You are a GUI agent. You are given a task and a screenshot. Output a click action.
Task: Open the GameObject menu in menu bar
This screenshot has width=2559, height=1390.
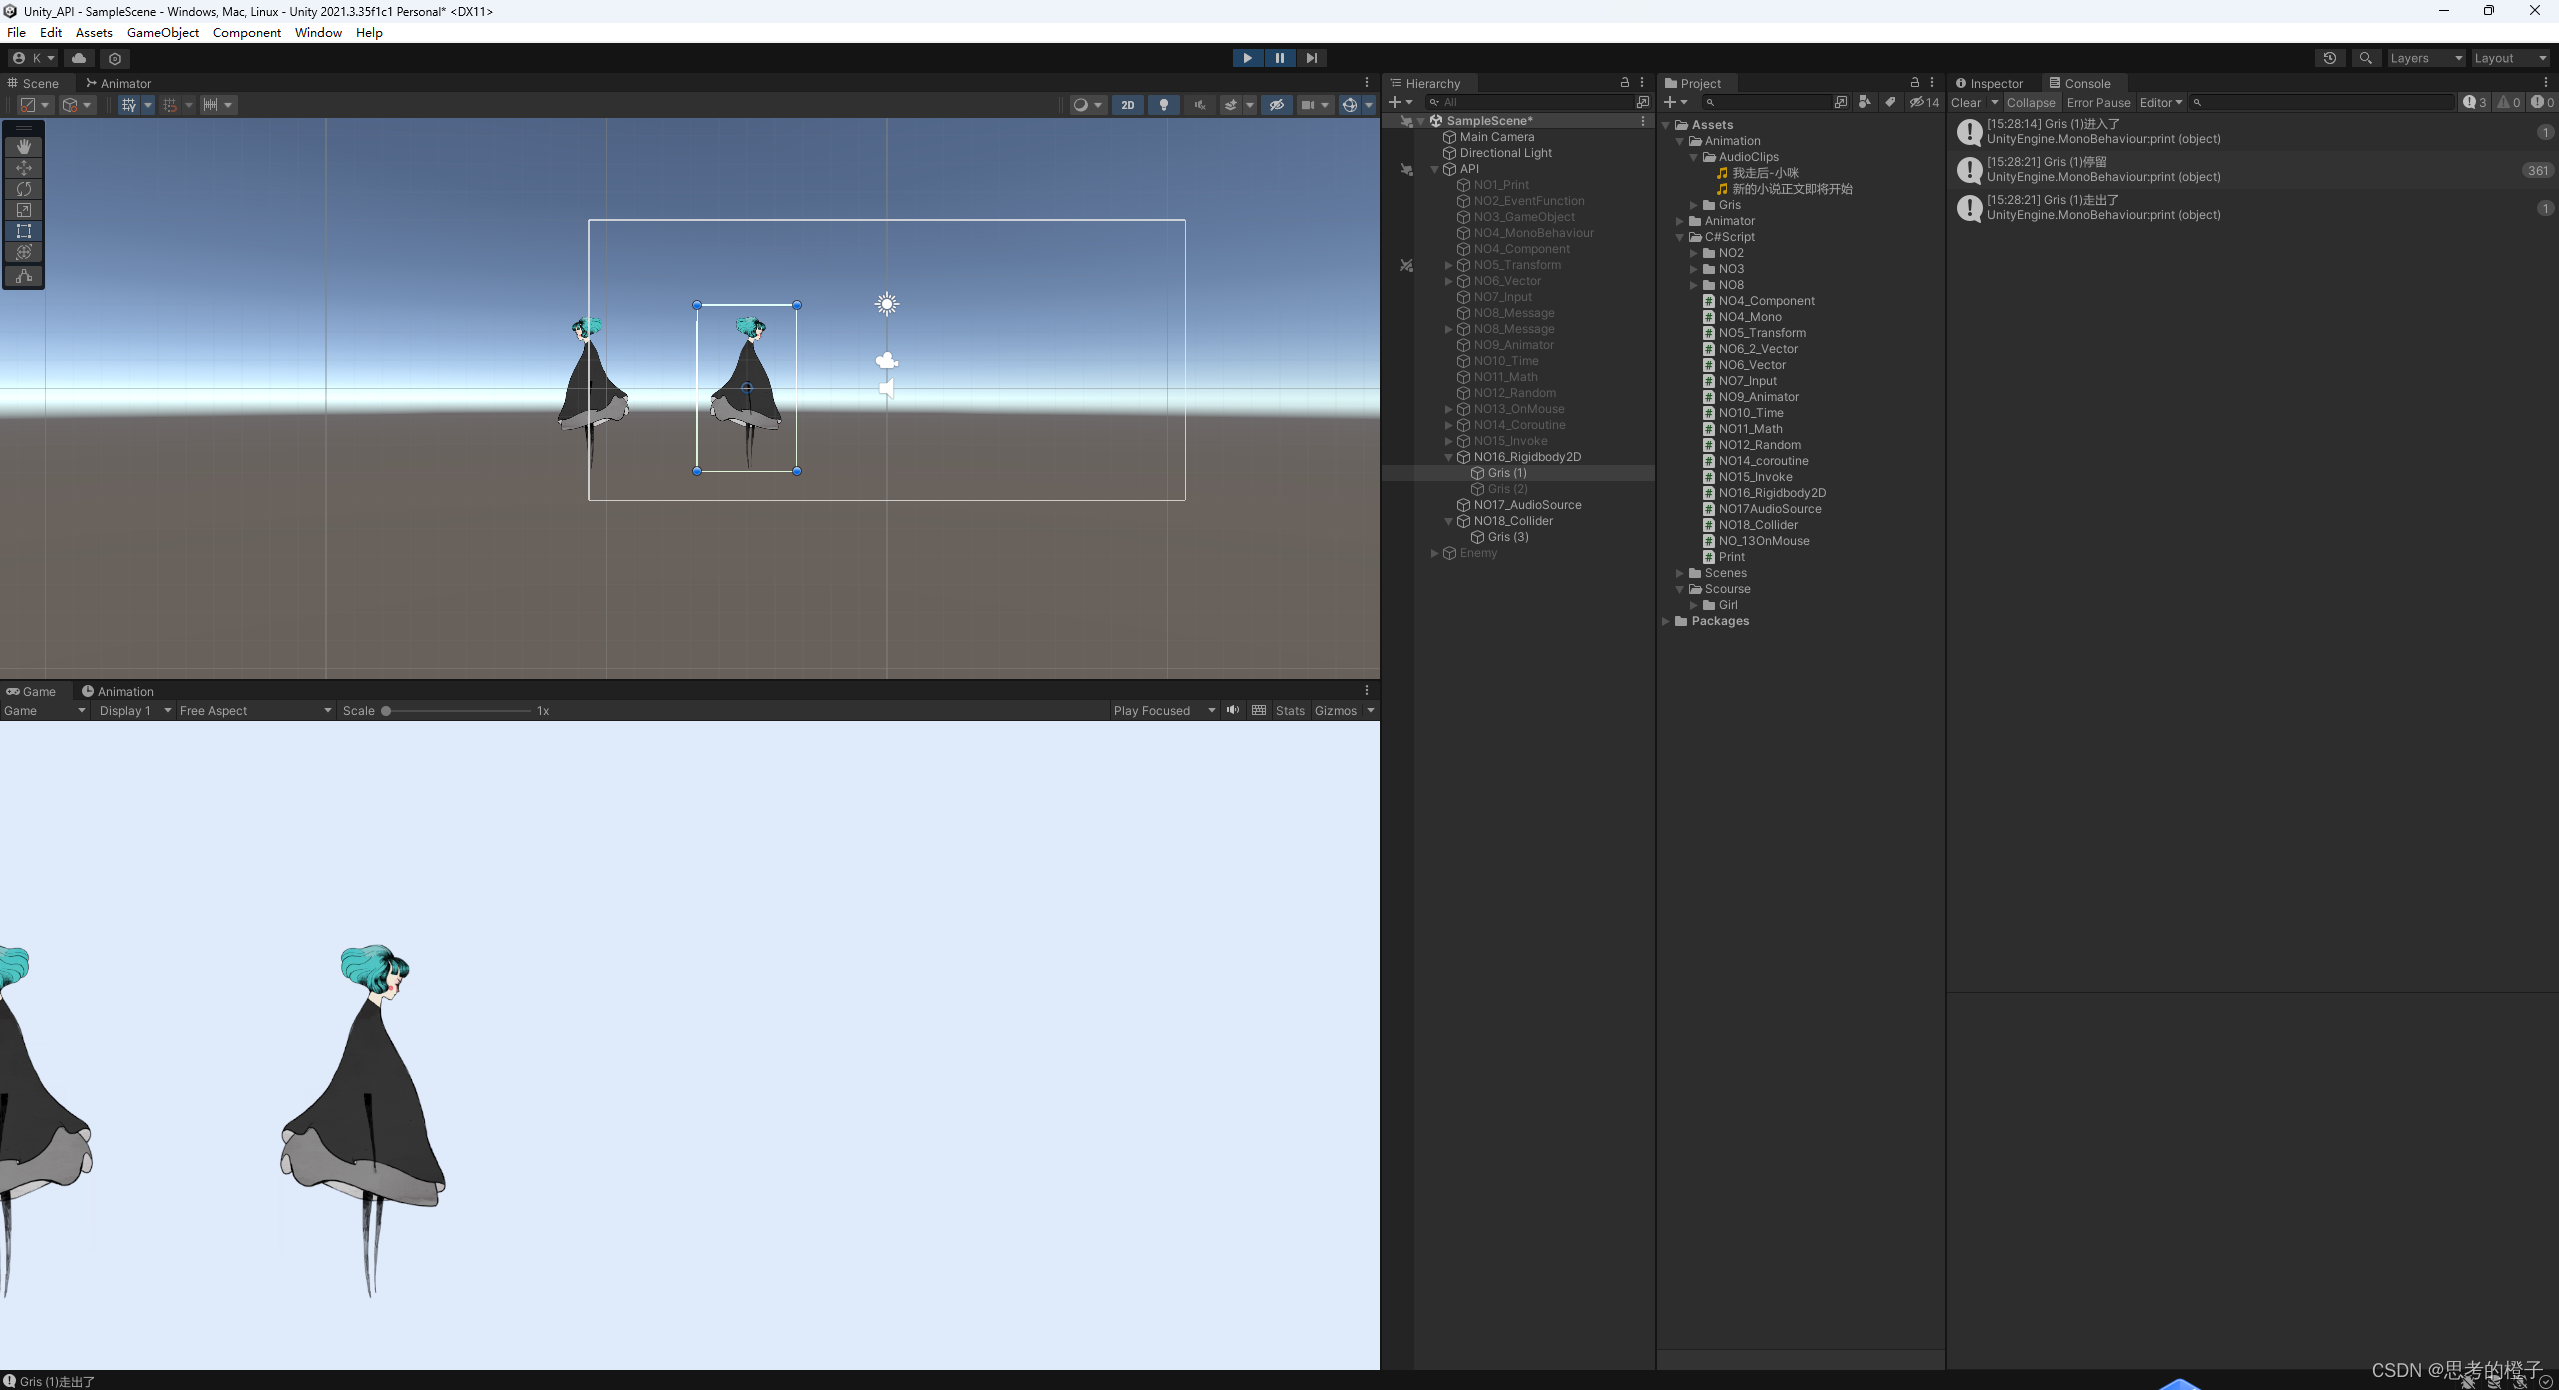(x=161, y=31)
